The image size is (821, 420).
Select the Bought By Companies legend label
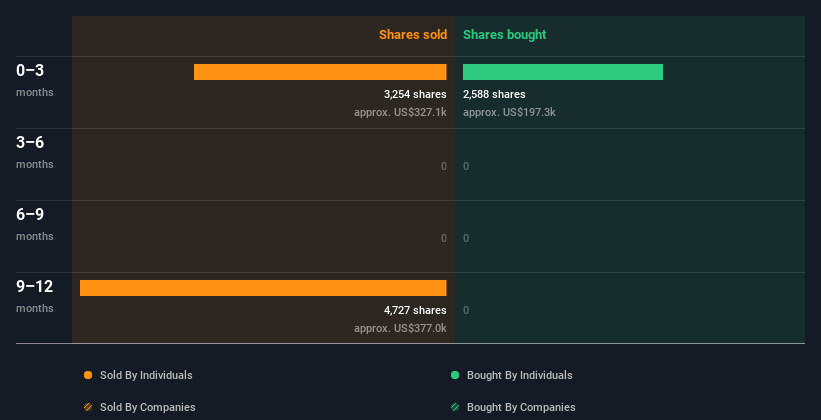click(x=521, y=407)
